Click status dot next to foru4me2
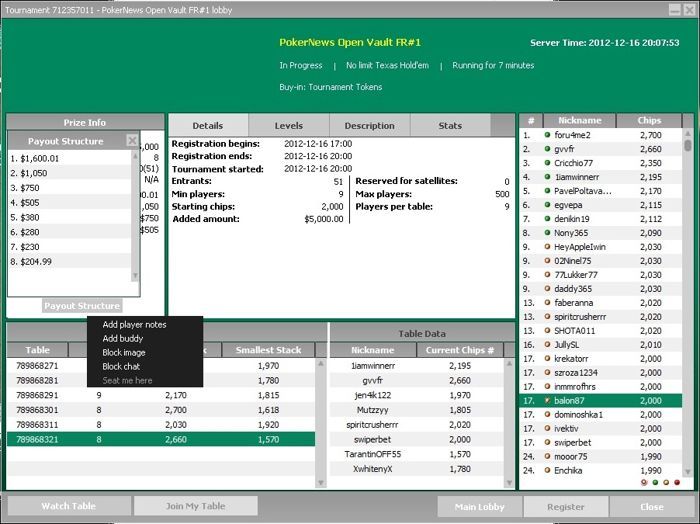 coord(547,135)
